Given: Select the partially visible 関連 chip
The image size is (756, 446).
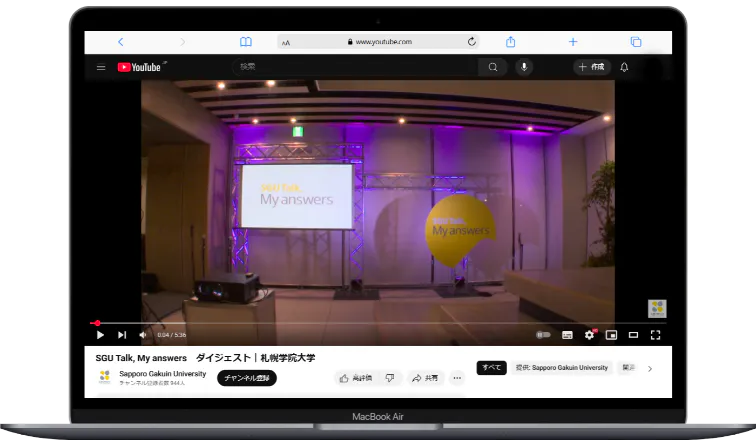Looking at the screenshot, I should 628,367.
